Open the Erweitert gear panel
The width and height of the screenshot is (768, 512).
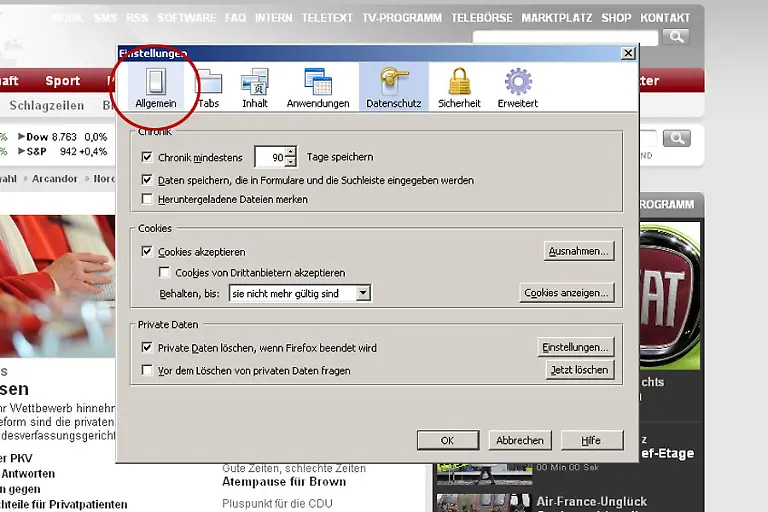(x=517, y=87)
